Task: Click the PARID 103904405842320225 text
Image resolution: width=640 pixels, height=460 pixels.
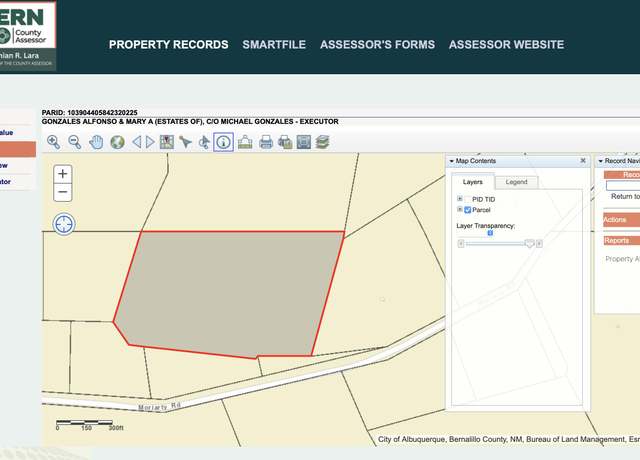Action: pyautogui.click(x=89, y=112)
